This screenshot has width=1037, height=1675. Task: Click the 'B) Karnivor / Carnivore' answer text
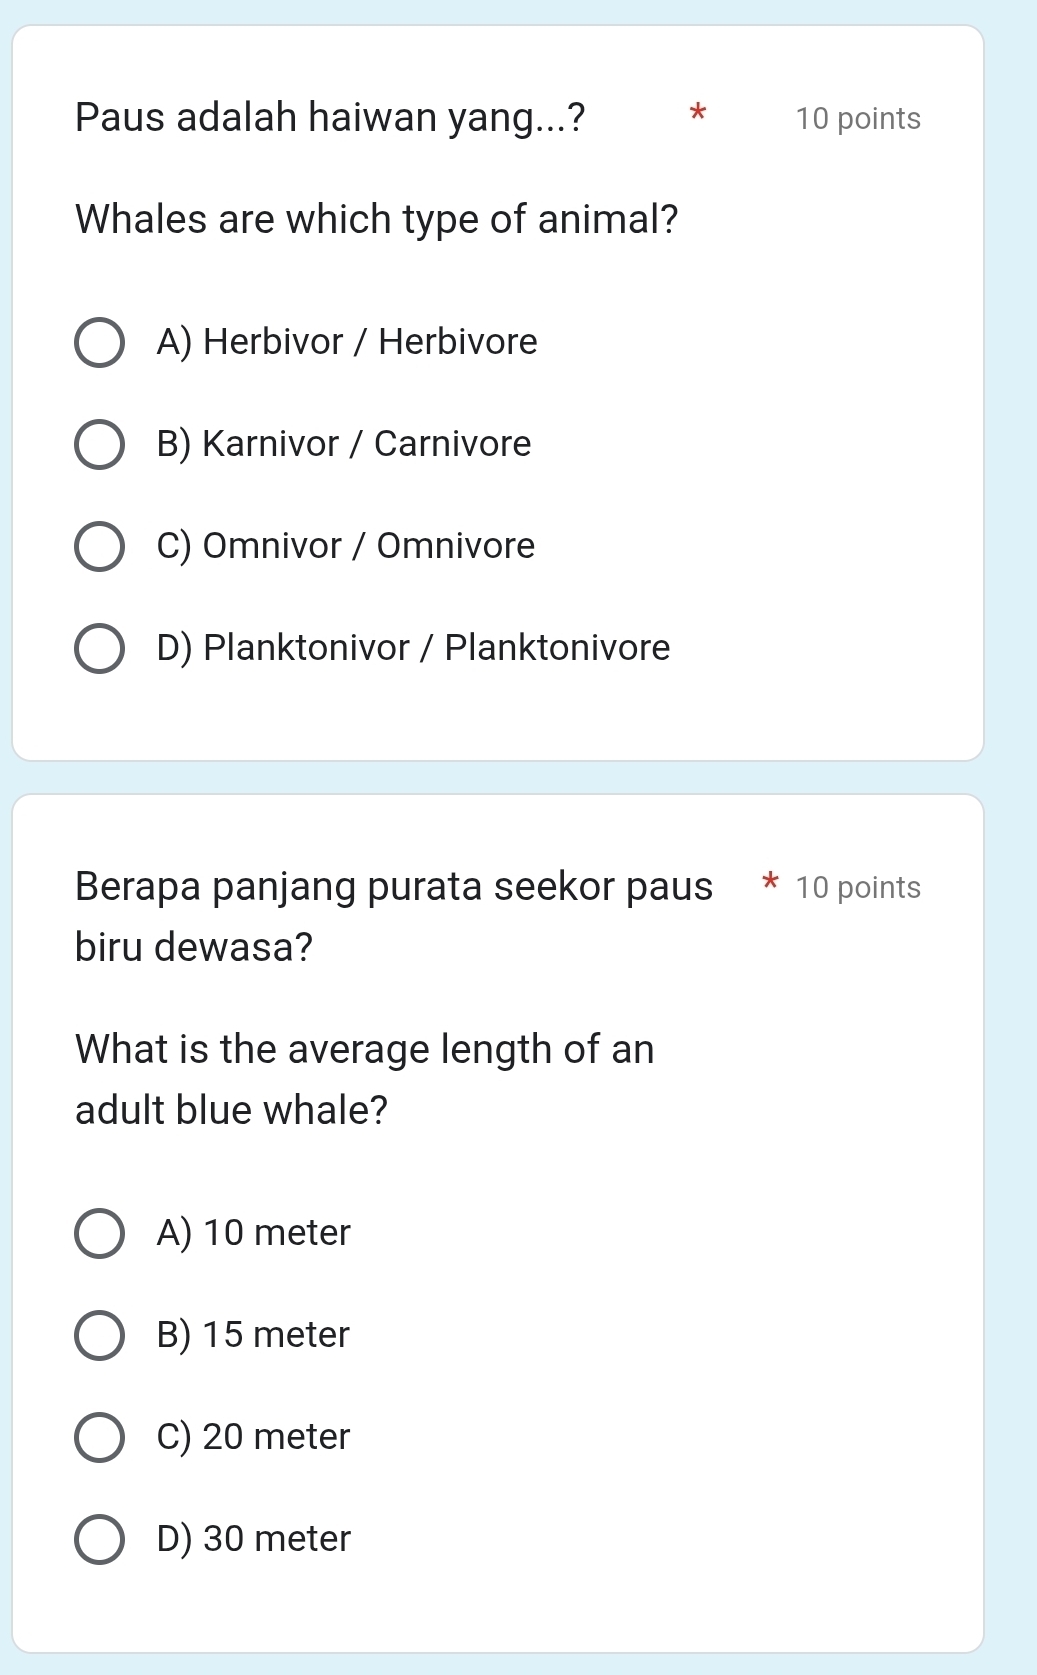[x=344, y=444]
